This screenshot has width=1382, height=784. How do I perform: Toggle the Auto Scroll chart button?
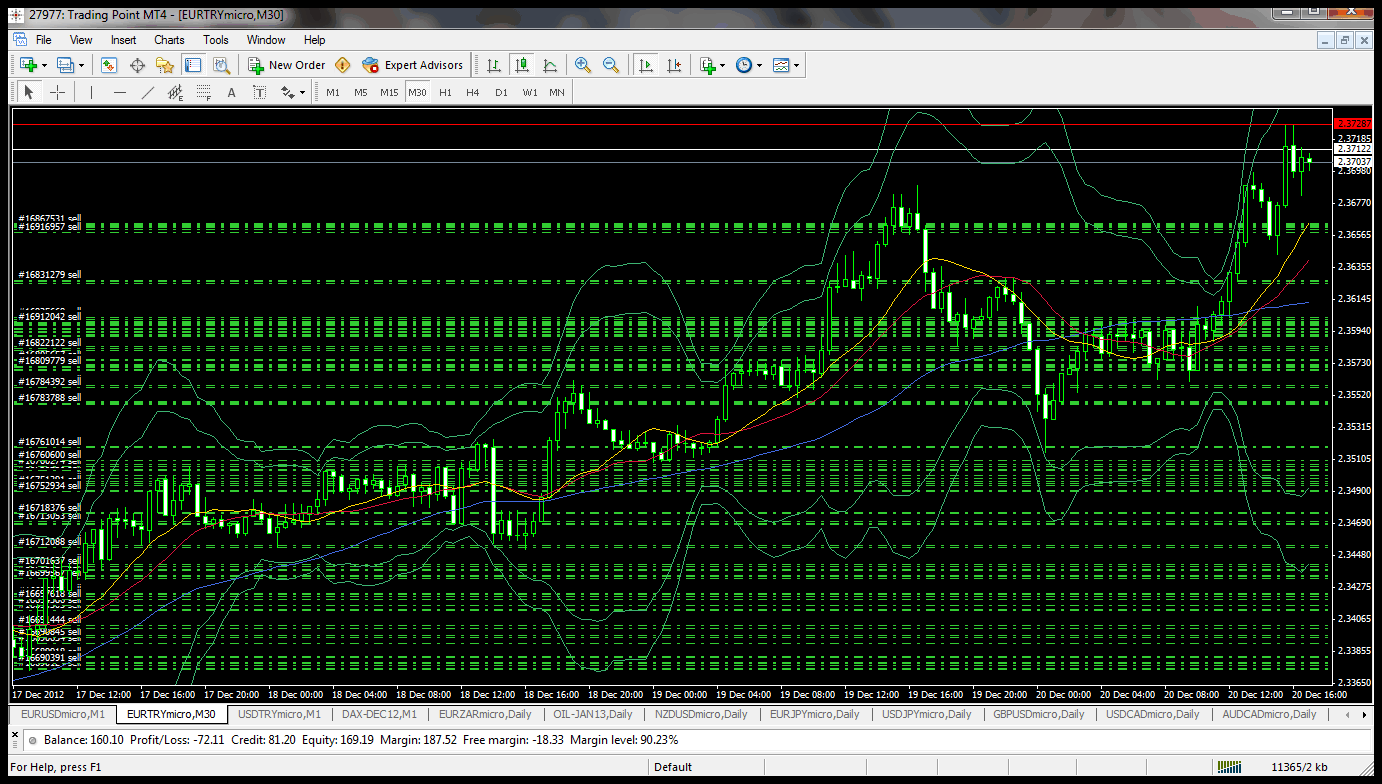646,65
